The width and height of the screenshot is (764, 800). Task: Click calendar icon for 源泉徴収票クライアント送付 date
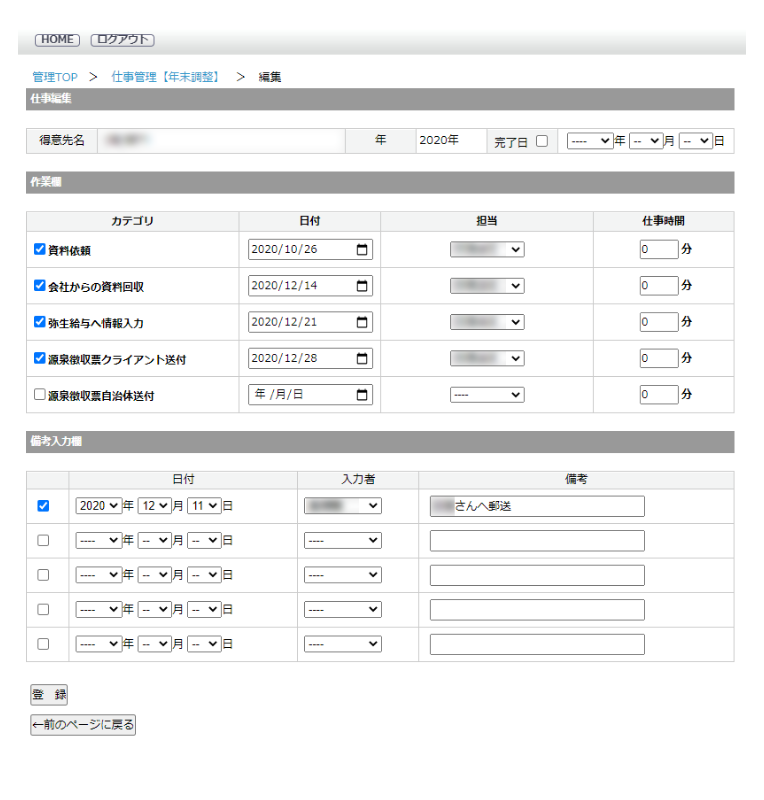[362, 358]
